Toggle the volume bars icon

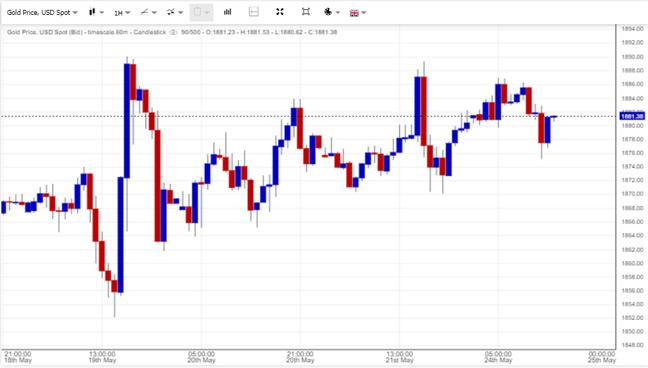228,12
